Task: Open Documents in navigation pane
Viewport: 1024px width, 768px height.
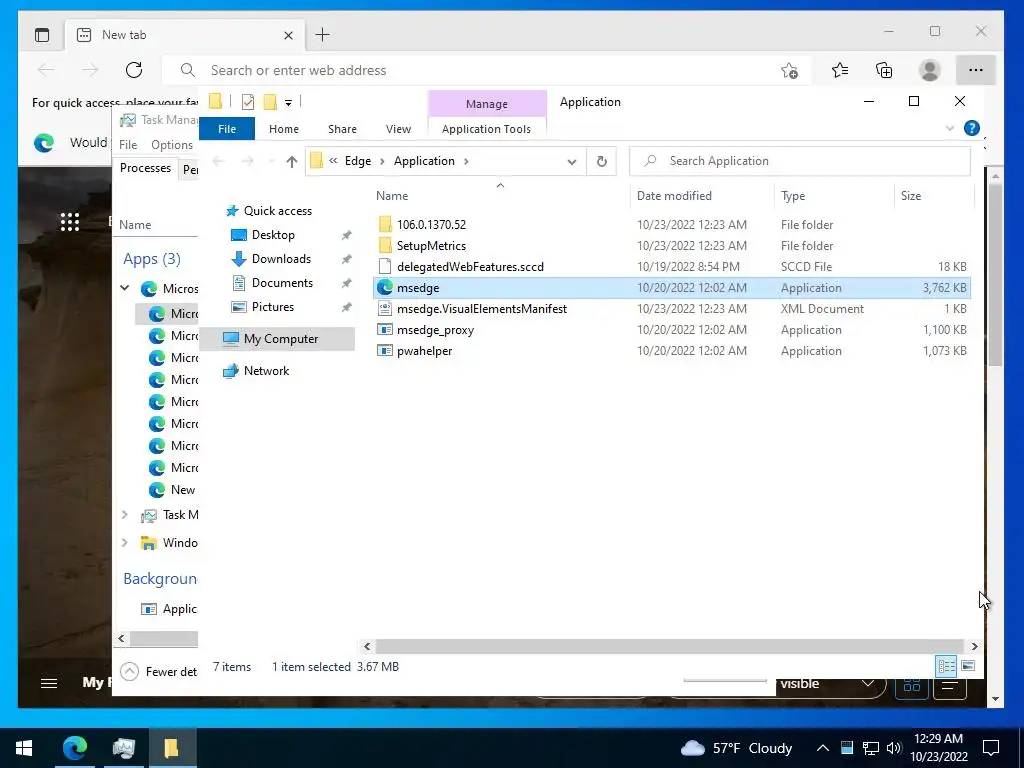Action: [282, 283]
